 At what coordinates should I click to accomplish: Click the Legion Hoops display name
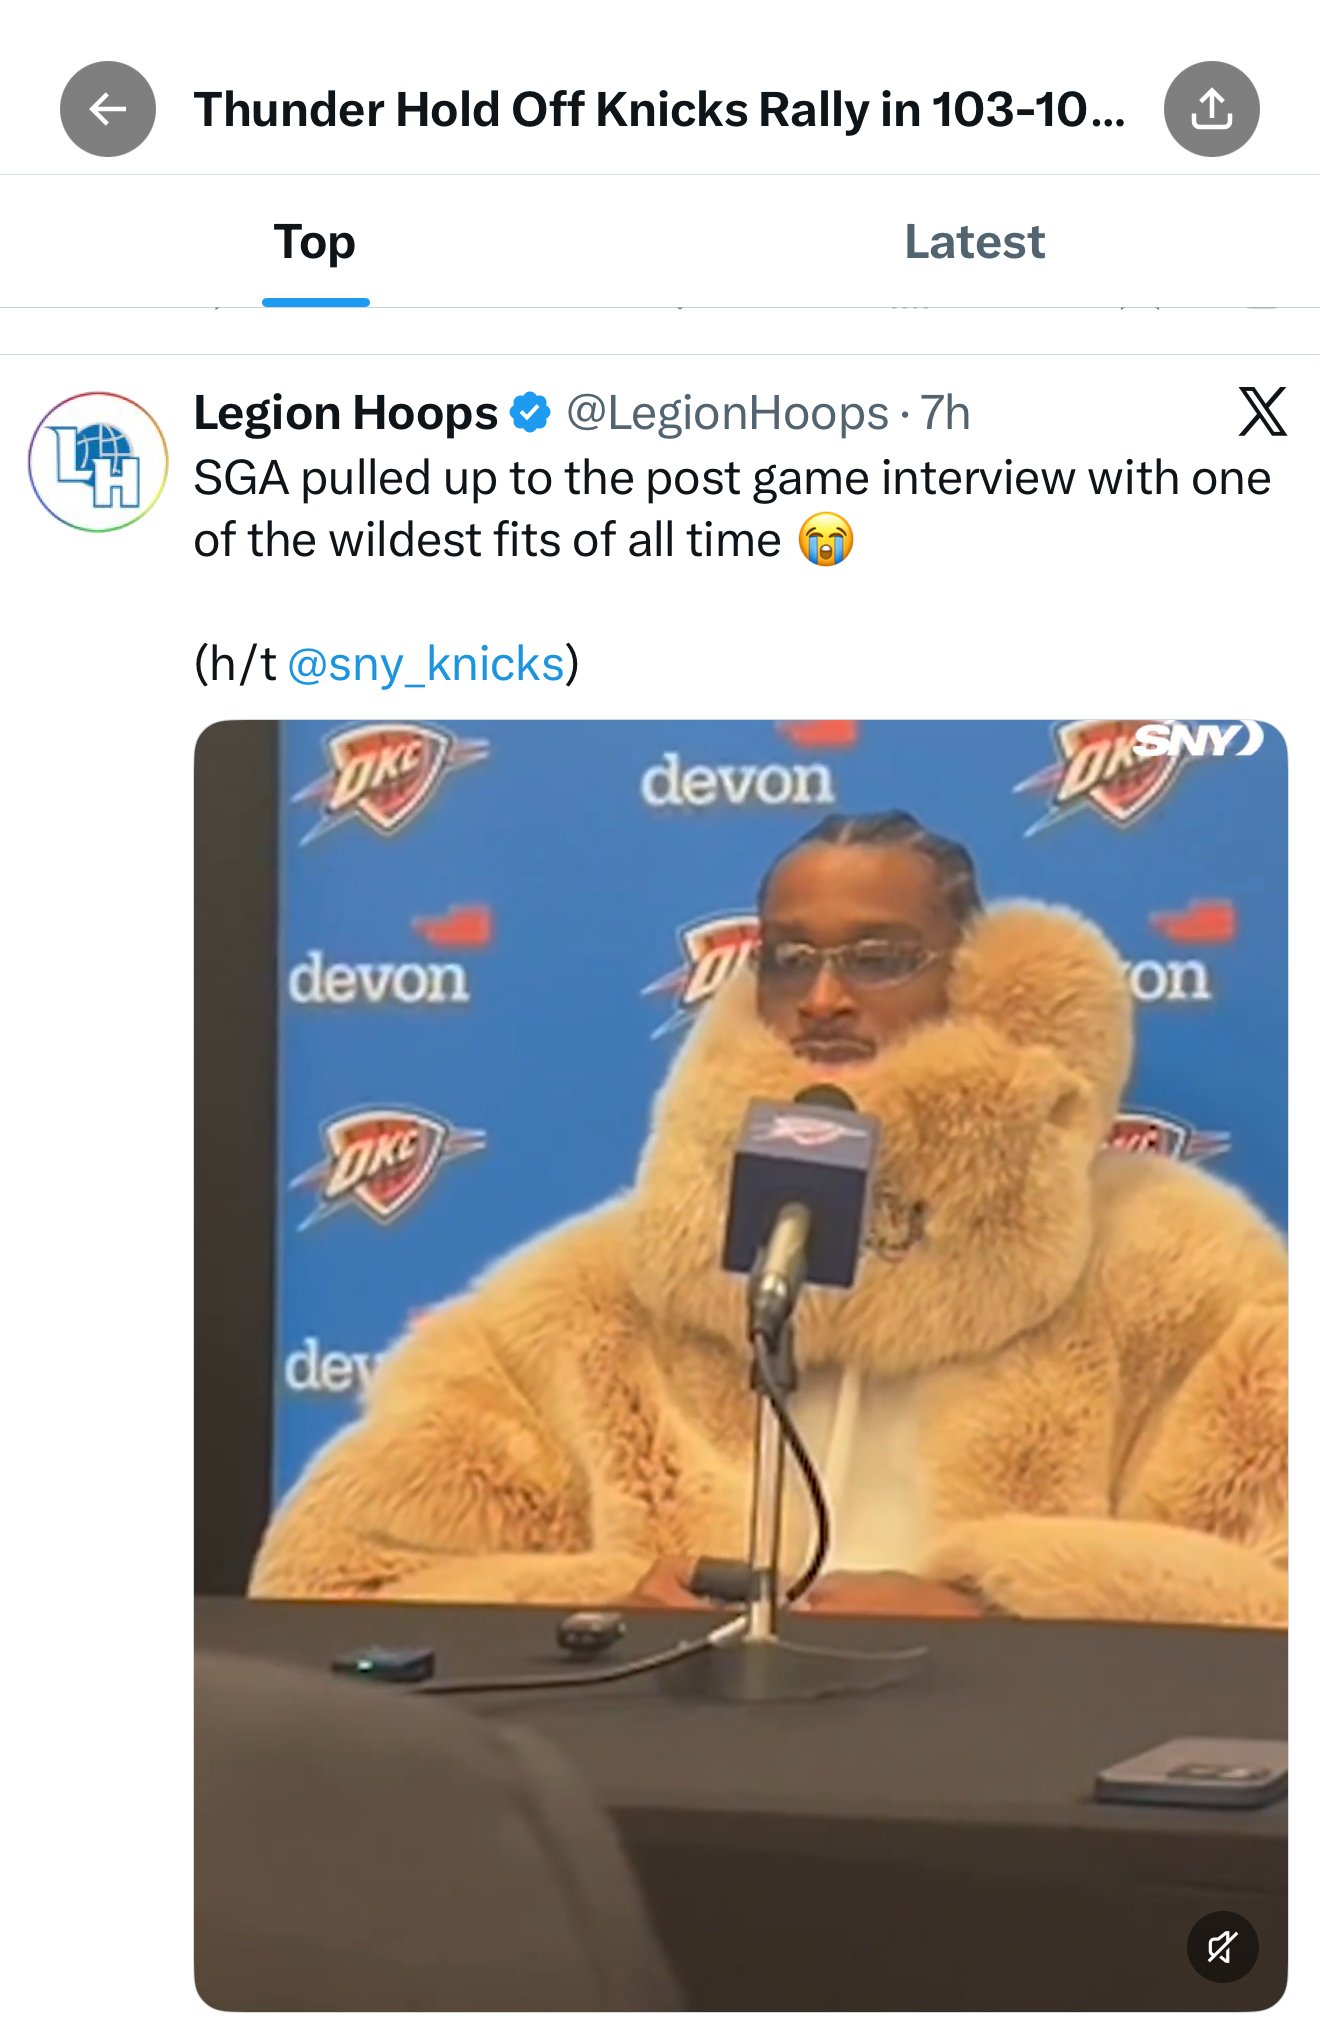345,413
